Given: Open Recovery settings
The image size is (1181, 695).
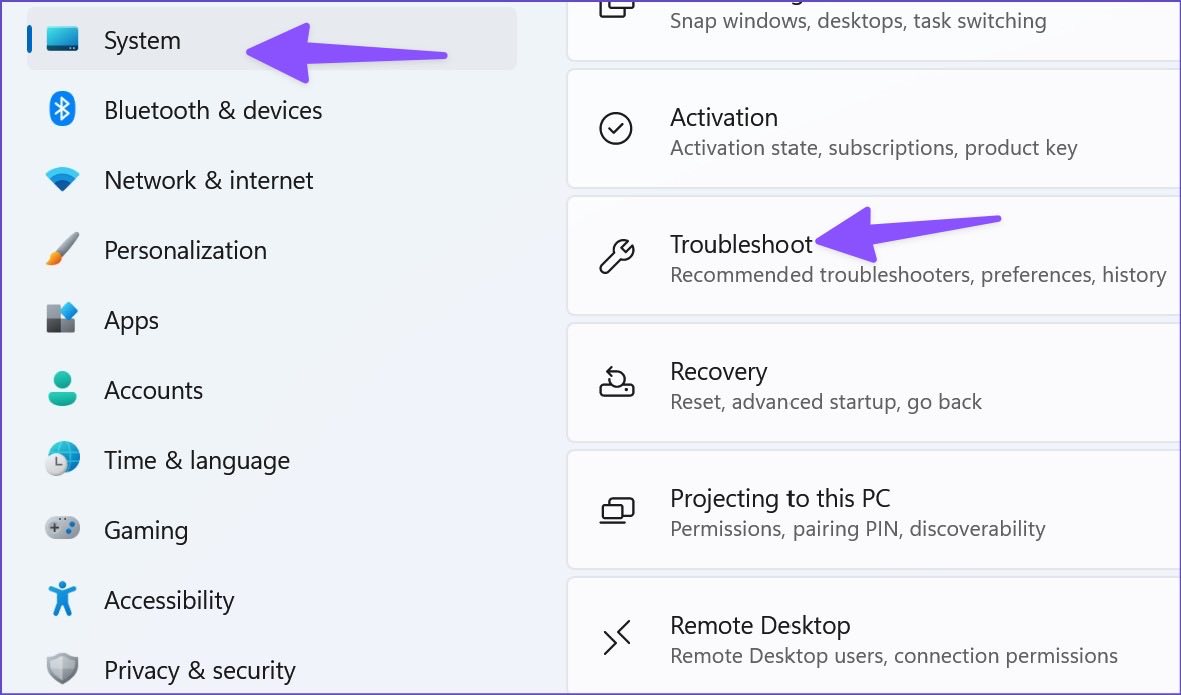Looking at the screenshot, I should 874,383.
